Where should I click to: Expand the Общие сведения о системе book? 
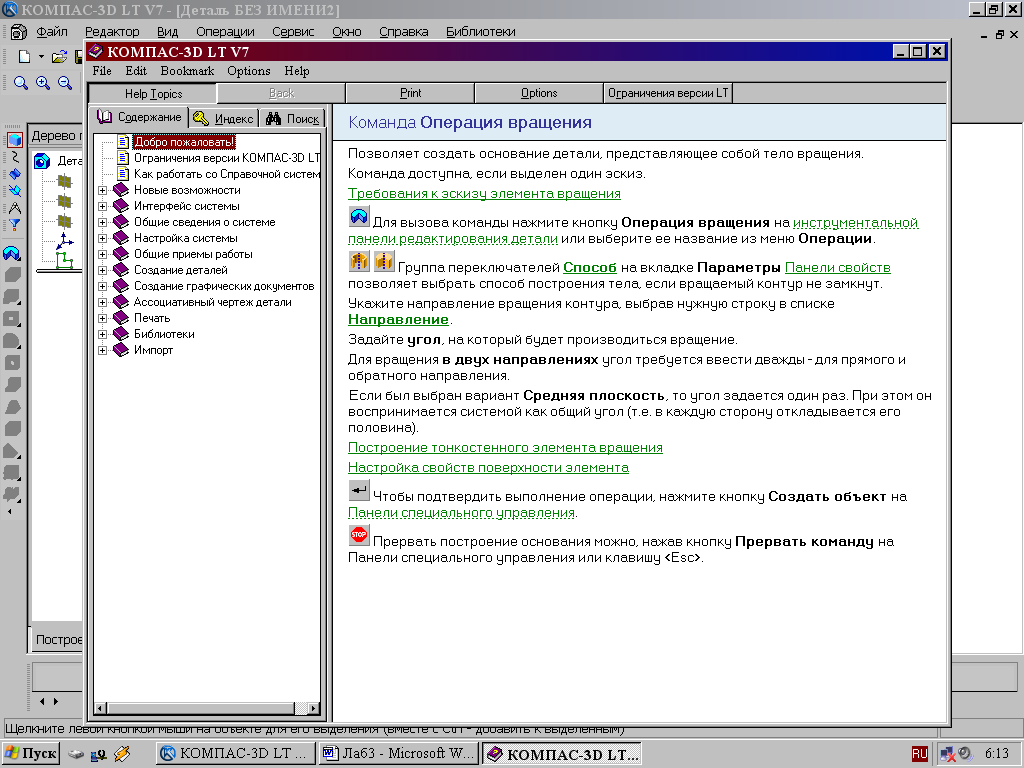[103, 222]
